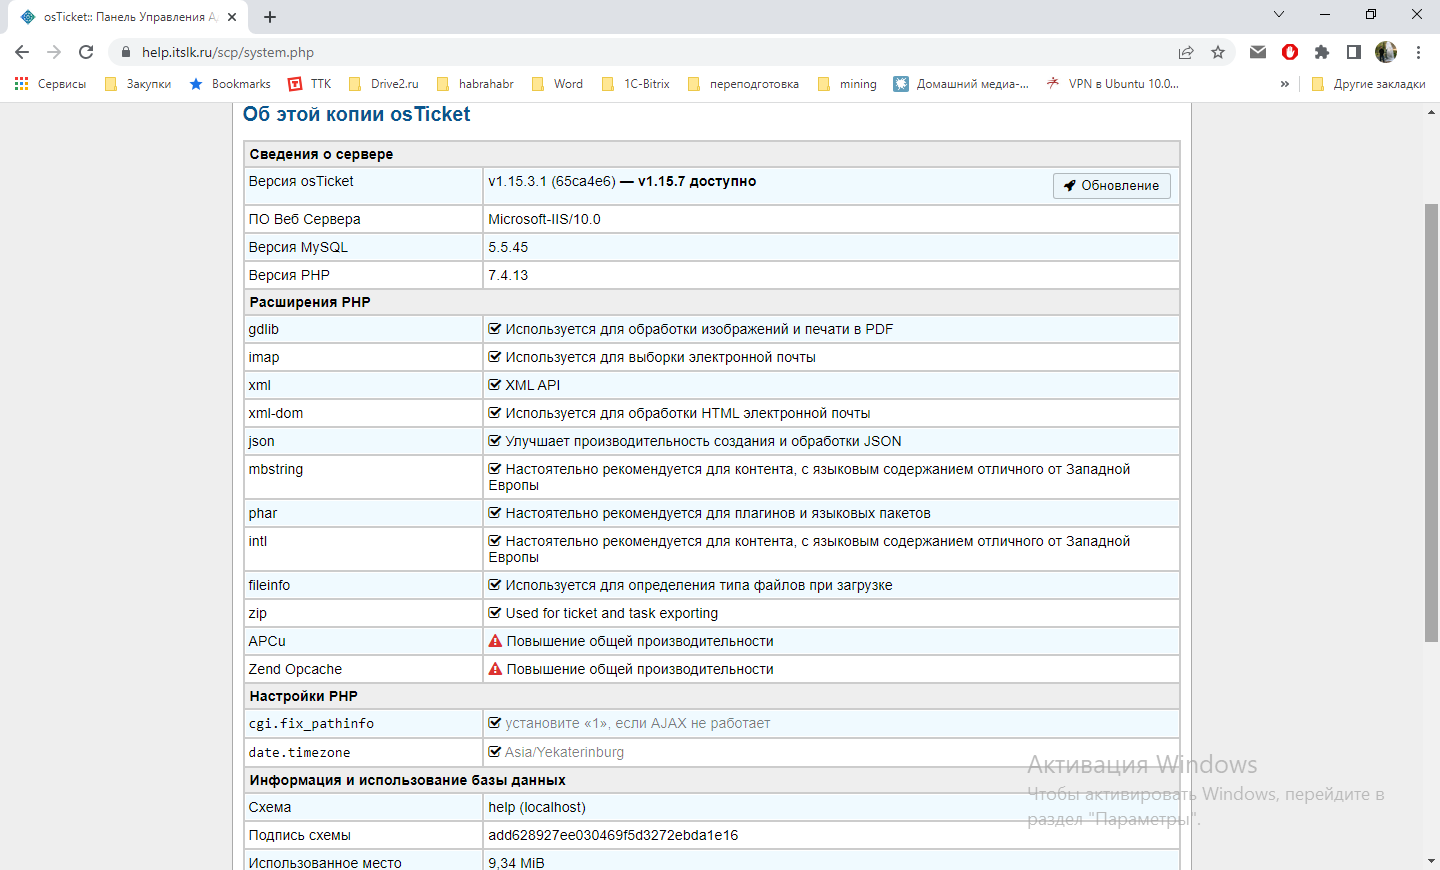Click the Обновление update button
Screen dimensions: 1440x870
[1112, 186]
